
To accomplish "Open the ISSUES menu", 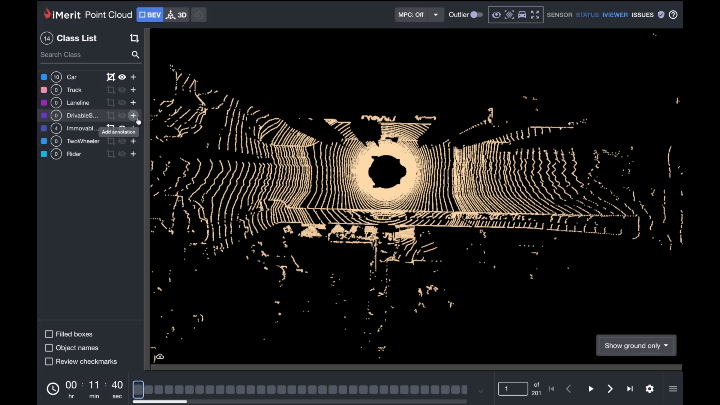I will tap(642, 15).
